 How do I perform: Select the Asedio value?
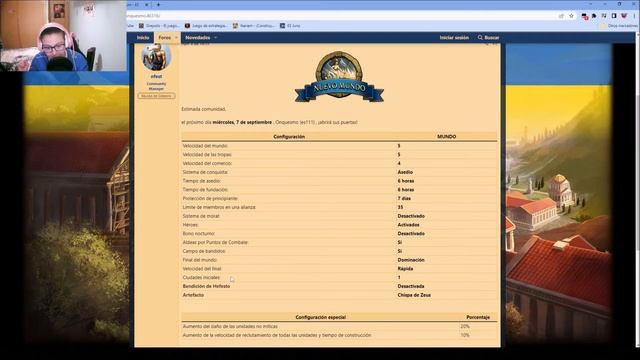[405, 172]
